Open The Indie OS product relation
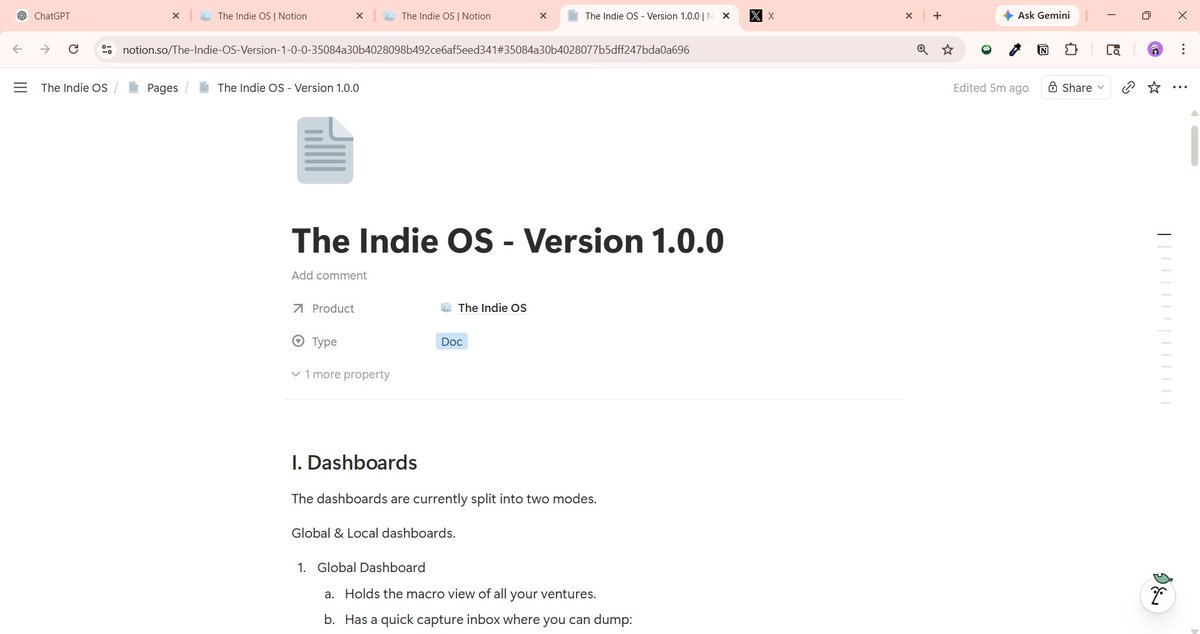The width and height of the screenshot is (1200, 634). pyautogui.click(x=484, y=308)
